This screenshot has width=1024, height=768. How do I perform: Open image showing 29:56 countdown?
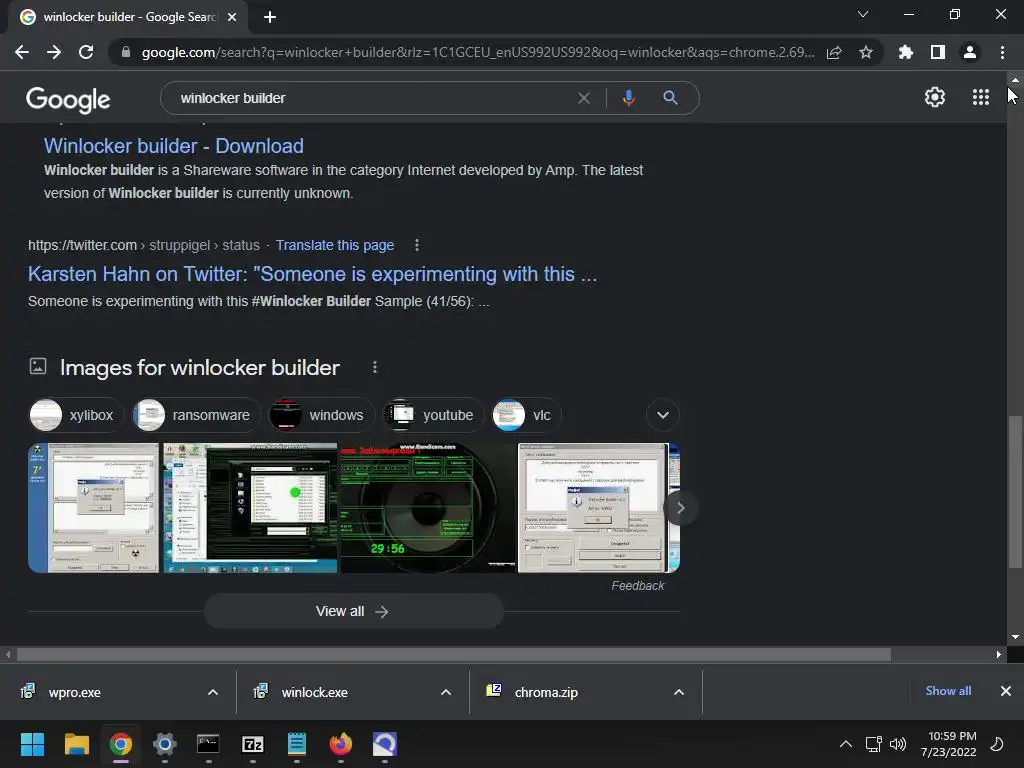[x=428, y=507]
